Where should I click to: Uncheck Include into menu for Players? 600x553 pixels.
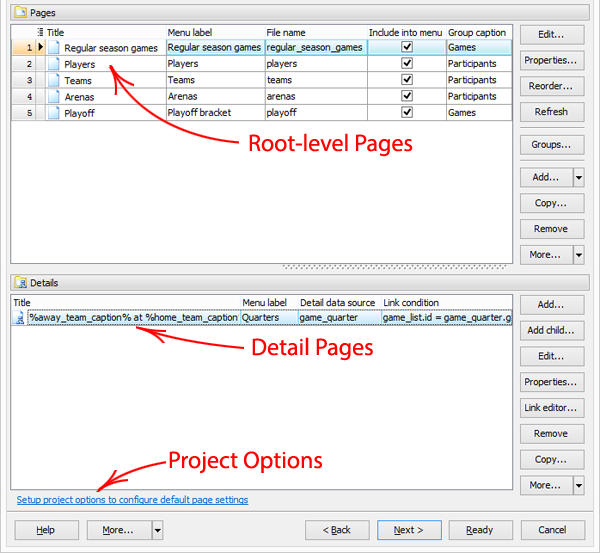coord(406,64)
